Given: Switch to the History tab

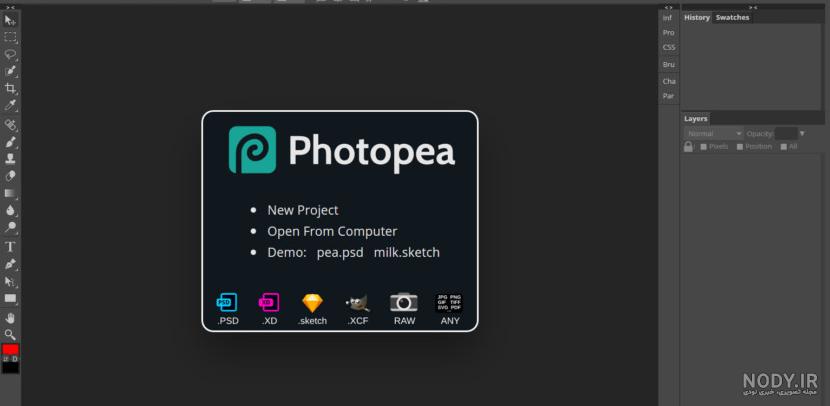Looking at the screenshot, I should [697, 17].
